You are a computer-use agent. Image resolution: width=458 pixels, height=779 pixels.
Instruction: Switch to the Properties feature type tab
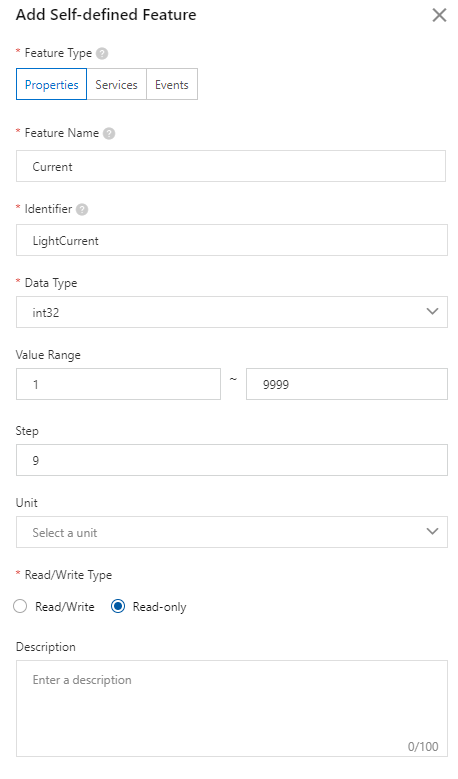(51, 84)
